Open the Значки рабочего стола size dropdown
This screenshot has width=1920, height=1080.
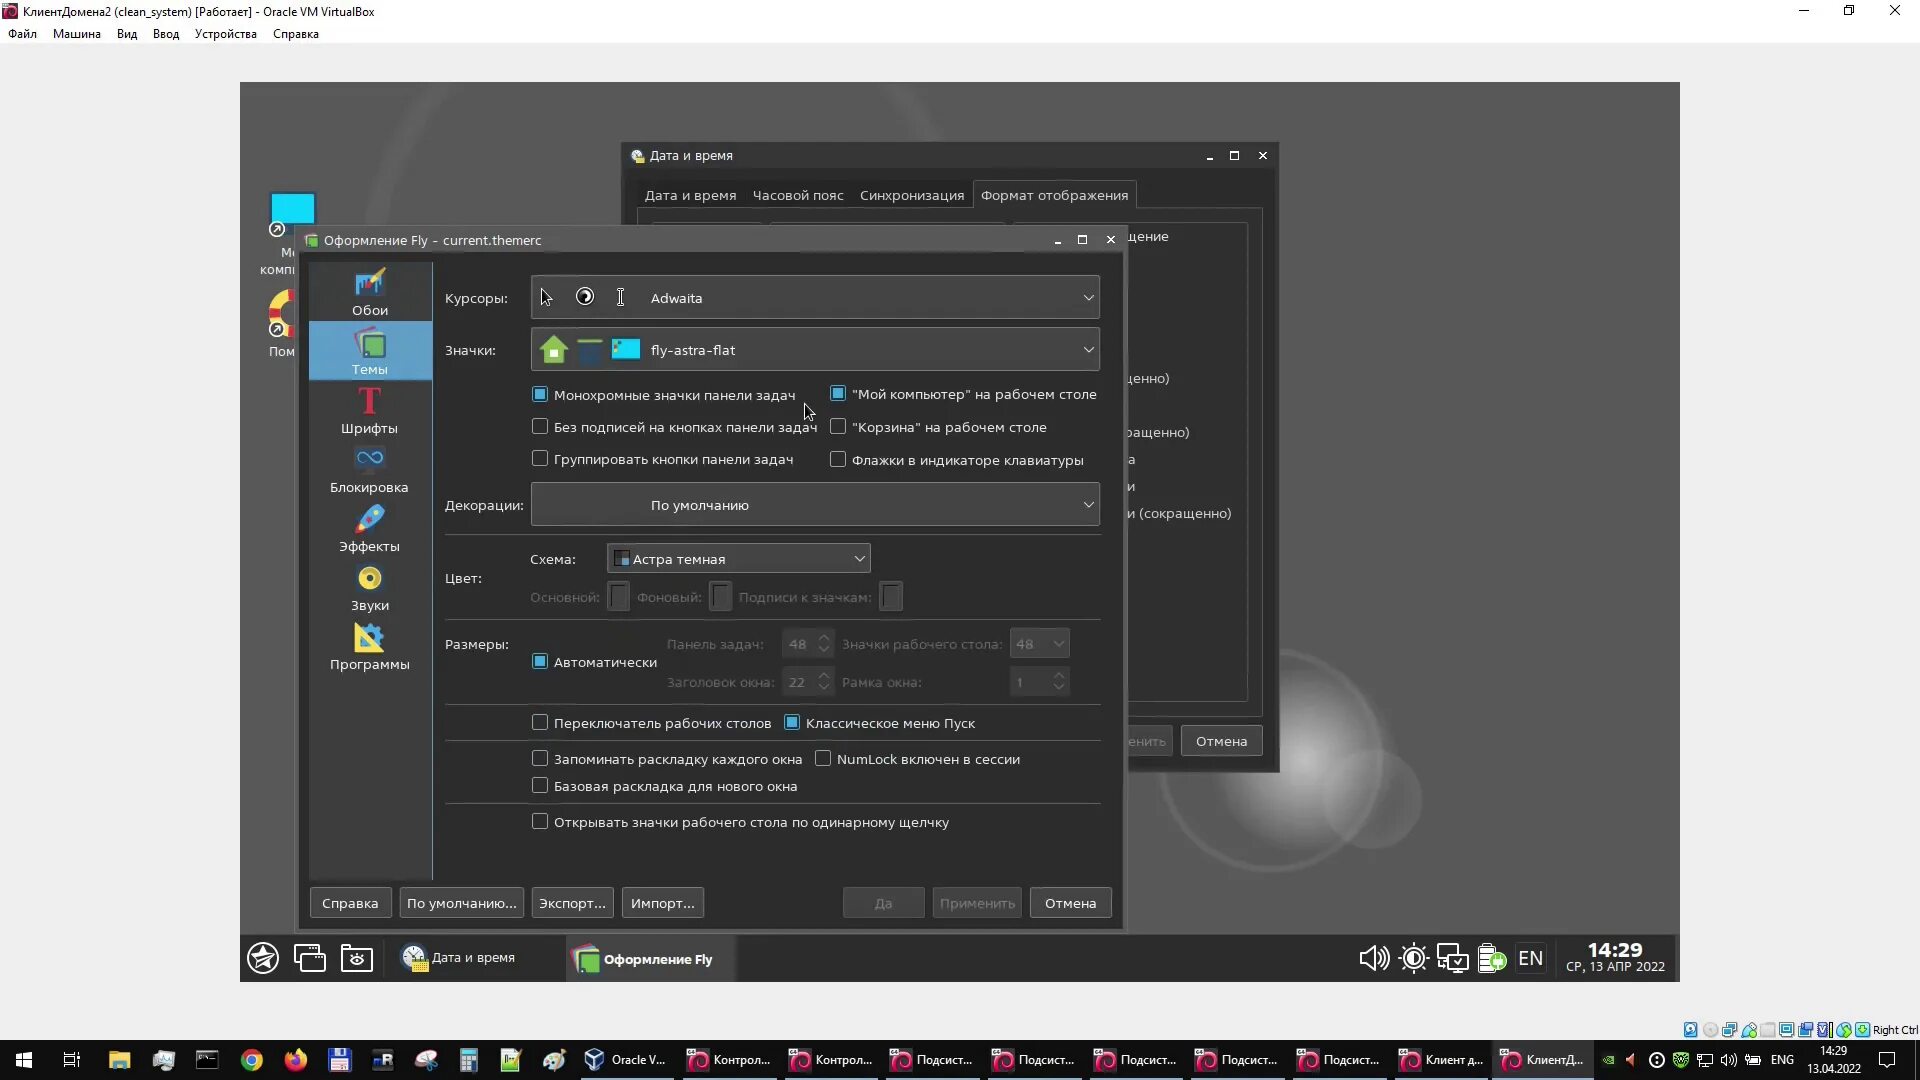(1039, 643)
